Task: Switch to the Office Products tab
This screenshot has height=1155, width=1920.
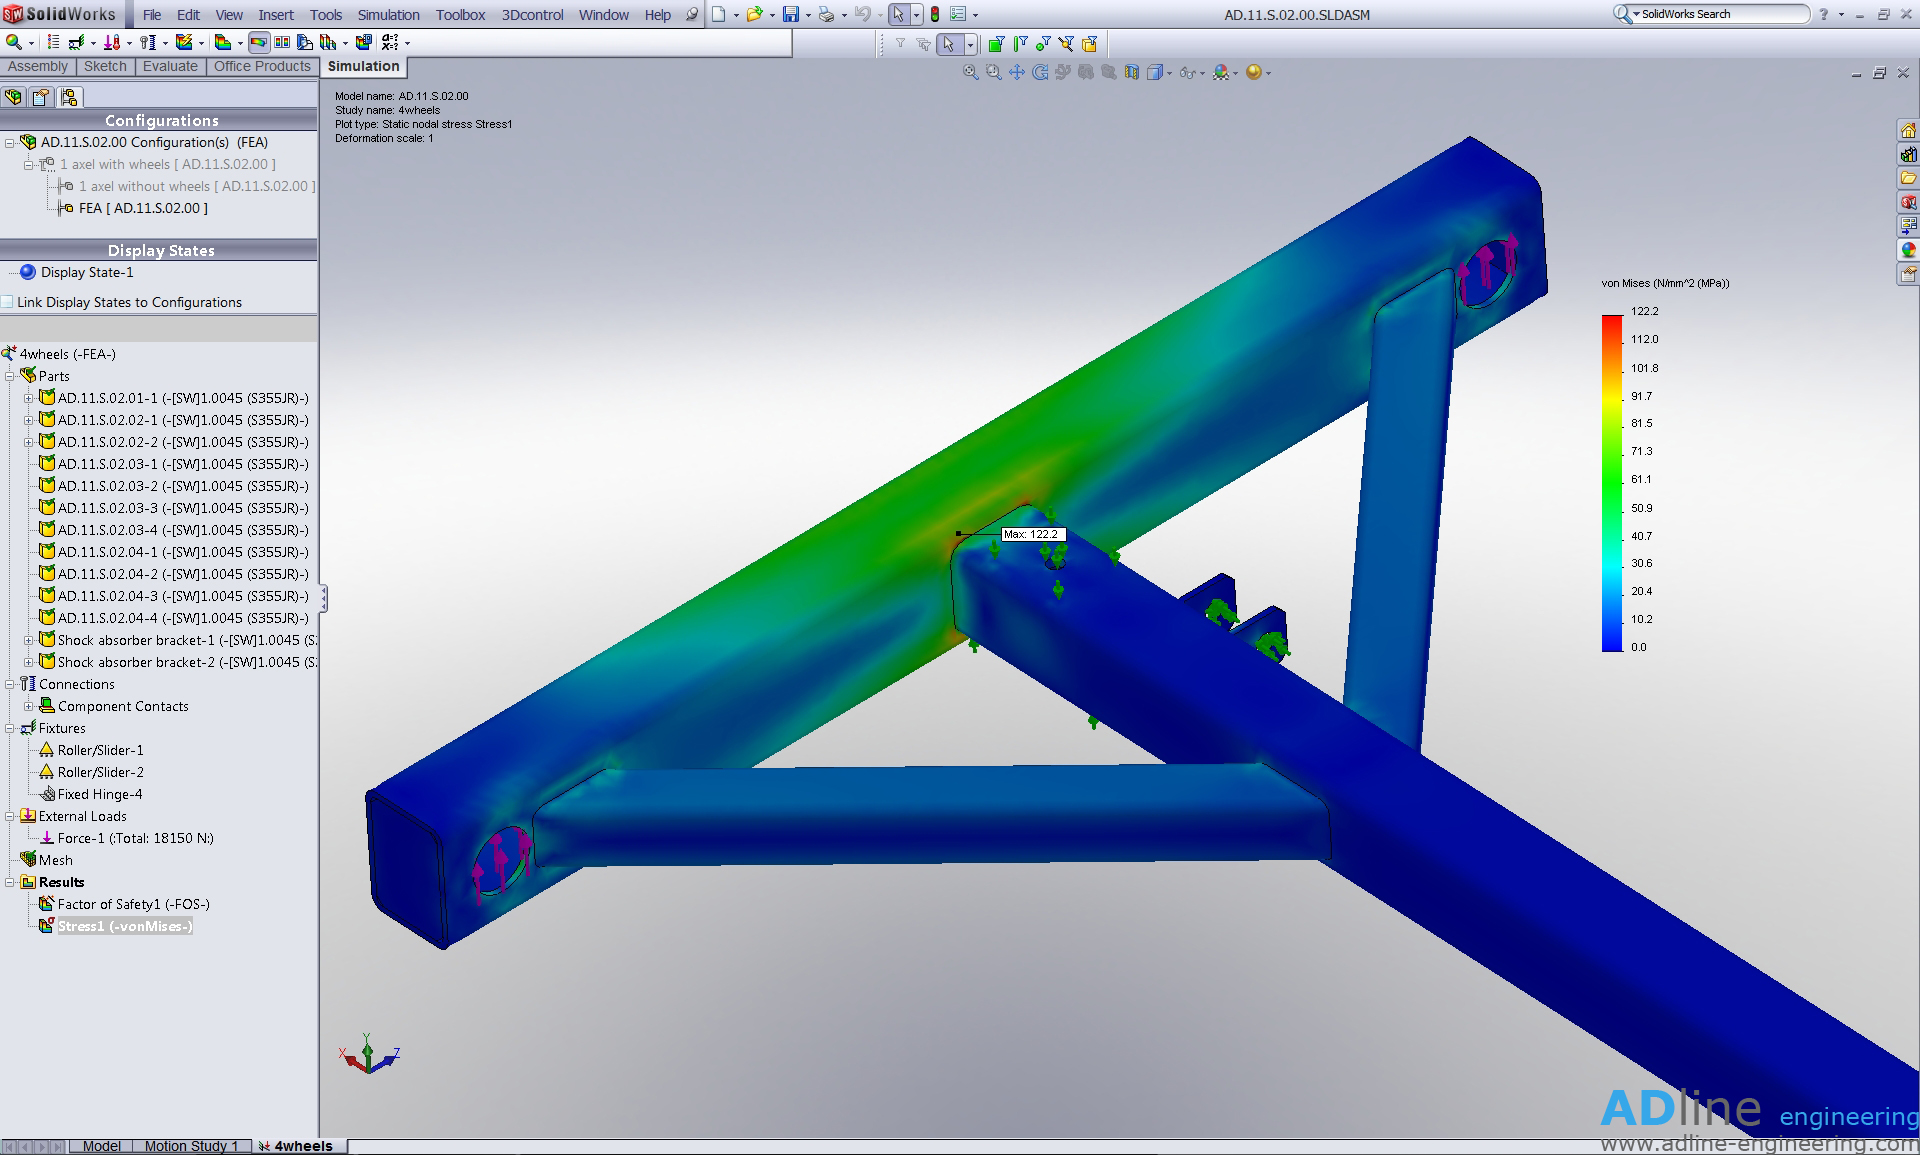Action: point(262,66)
